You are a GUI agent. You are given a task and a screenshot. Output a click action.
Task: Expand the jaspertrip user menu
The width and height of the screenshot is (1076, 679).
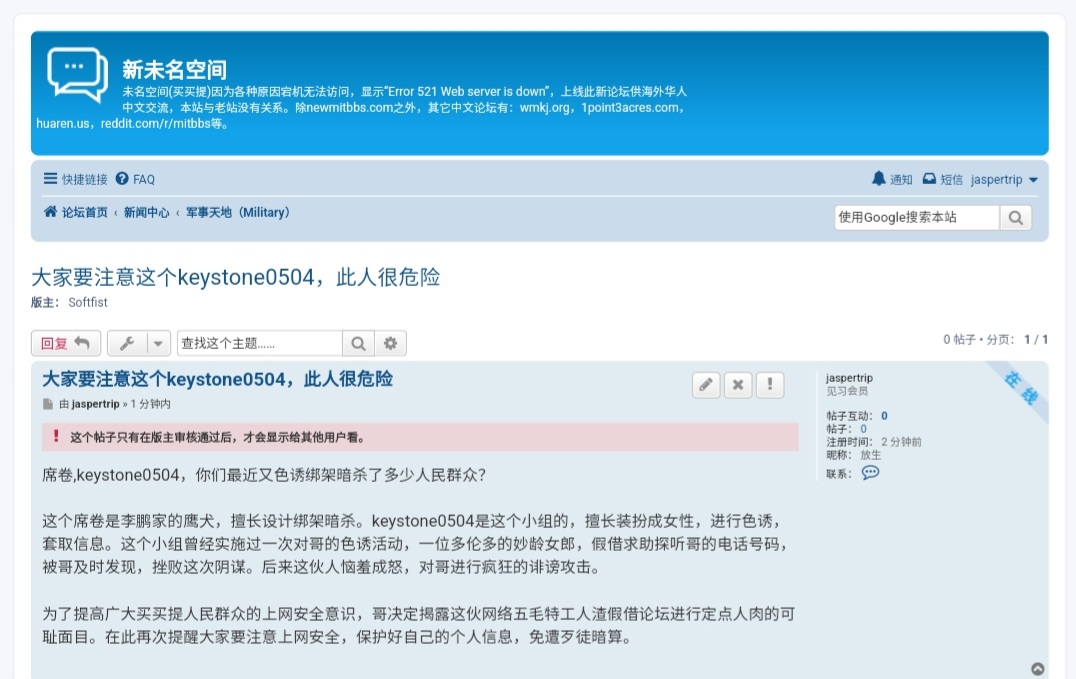(x=1004, y=179)
